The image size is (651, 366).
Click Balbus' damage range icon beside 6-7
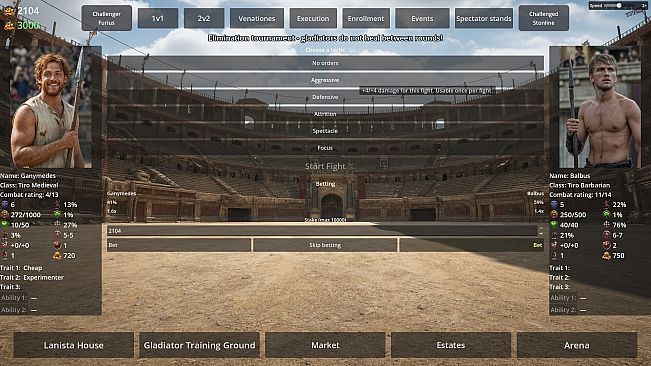pos(606,235)
